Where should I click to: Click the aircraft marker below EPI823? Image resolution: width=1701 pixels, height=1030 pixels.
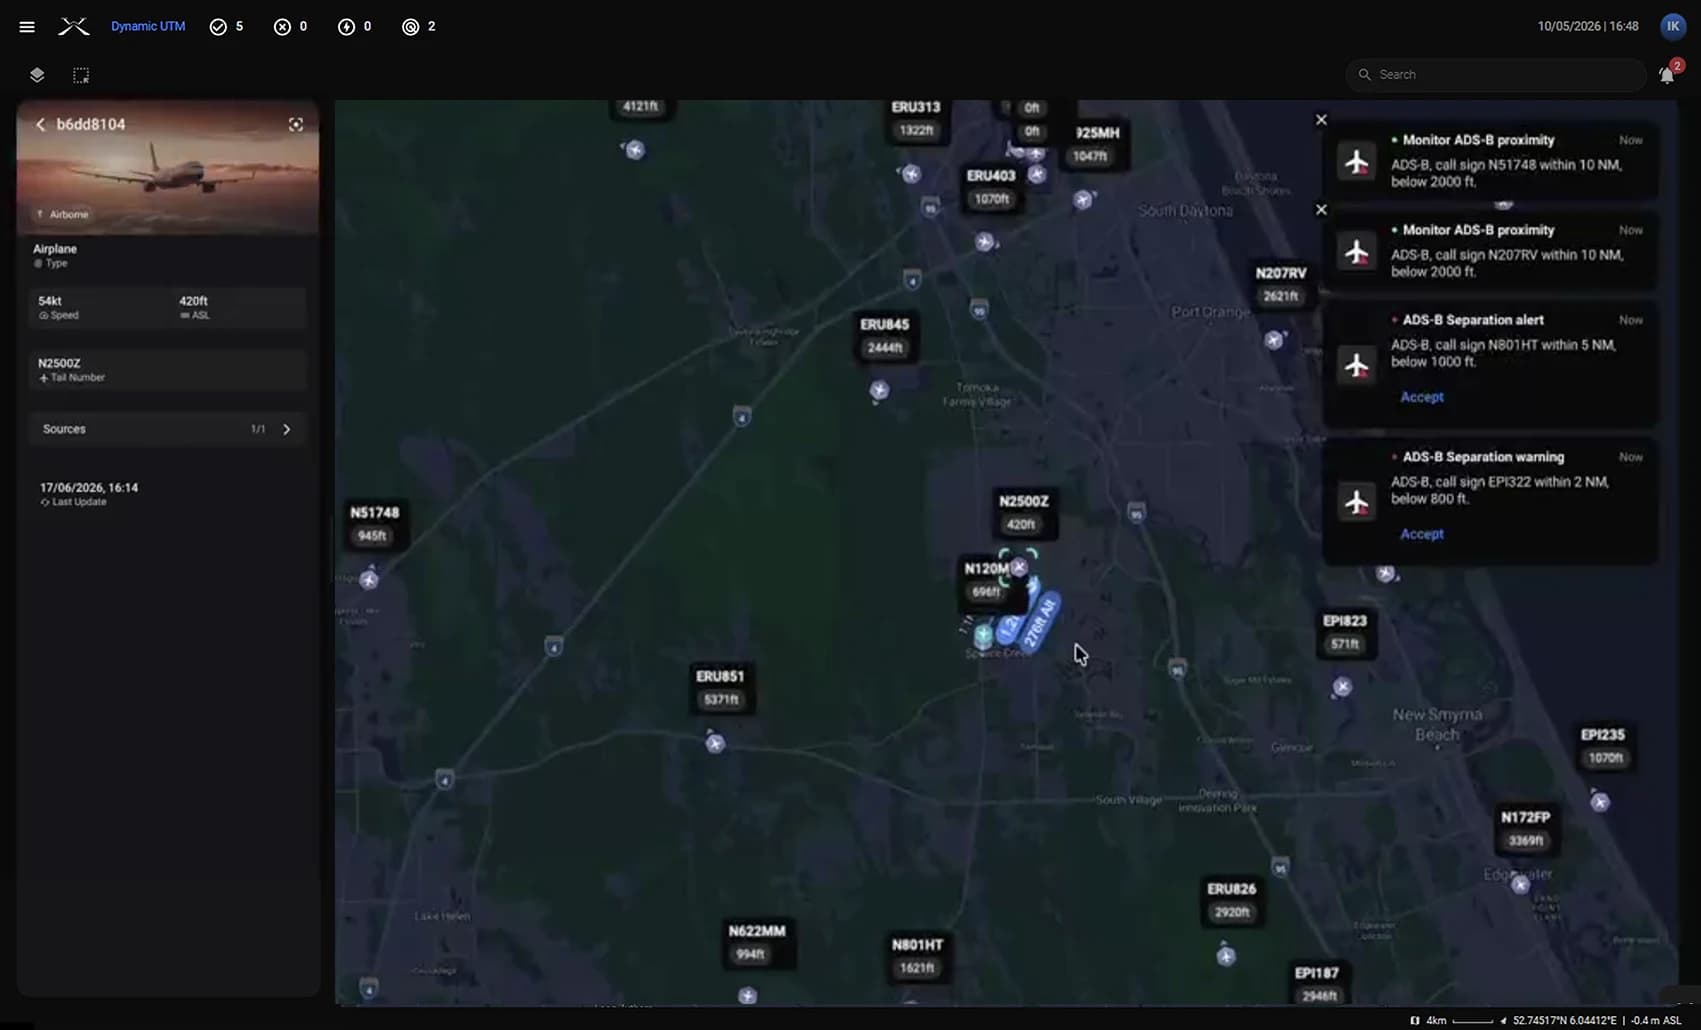tap(1342, 687)
